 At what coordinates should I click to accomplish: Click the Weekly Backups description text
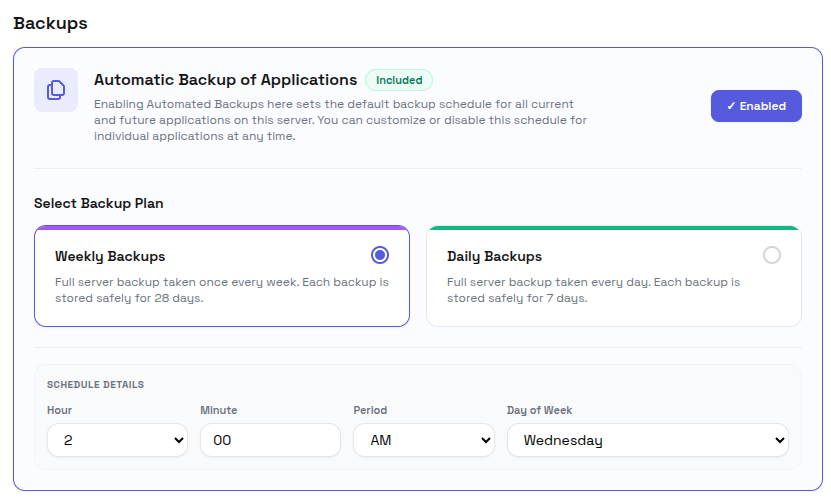pyautogui.click(x=222, y=290)
